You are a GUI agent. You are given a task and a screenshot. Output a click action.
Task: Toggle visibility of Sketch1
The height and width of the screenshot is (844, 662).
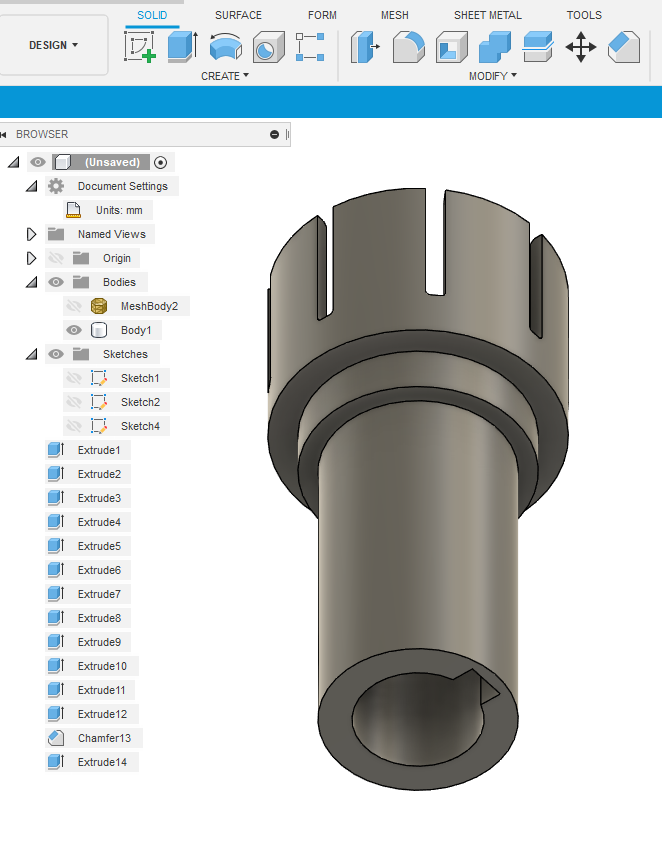click(x=73, y=378)
